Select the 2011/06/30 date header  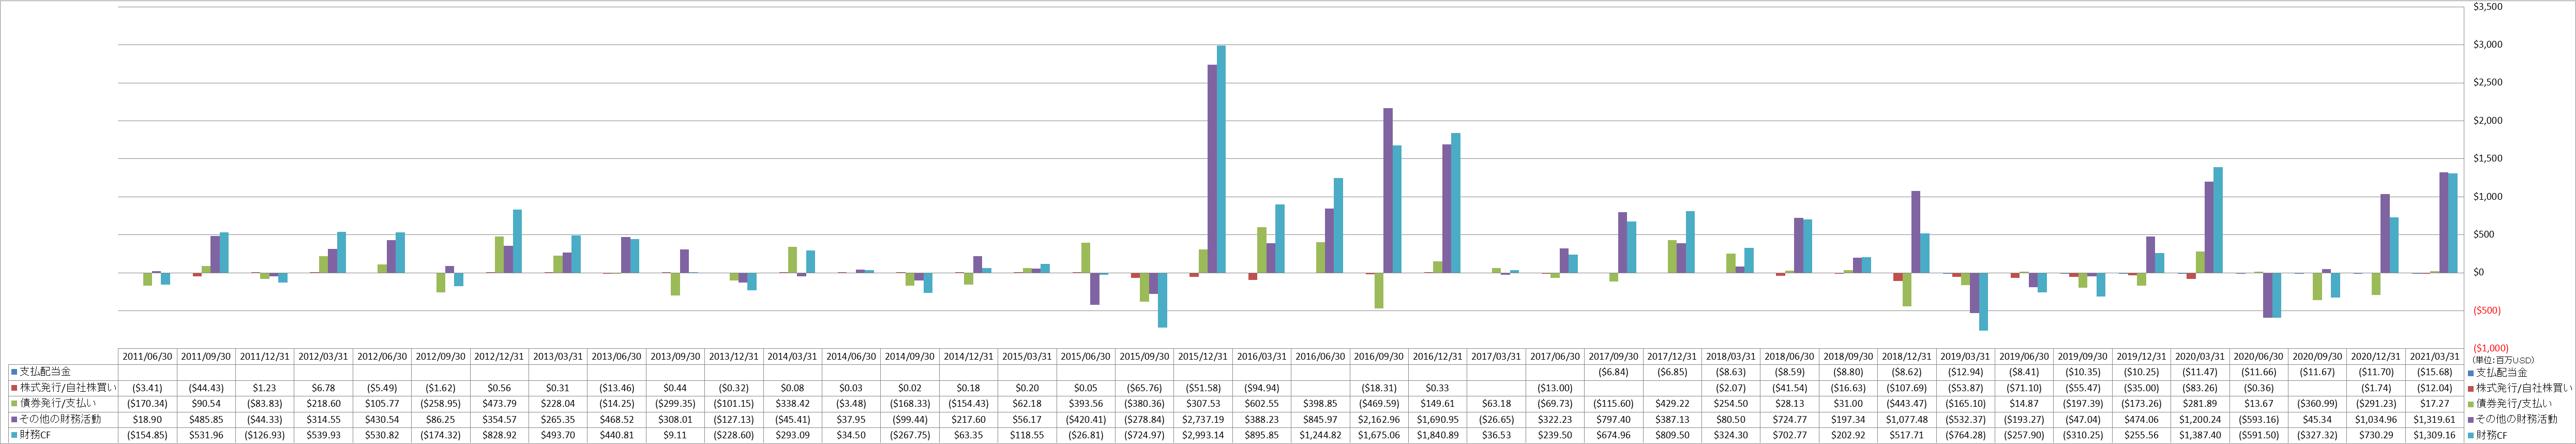click(x=148, y=356)
